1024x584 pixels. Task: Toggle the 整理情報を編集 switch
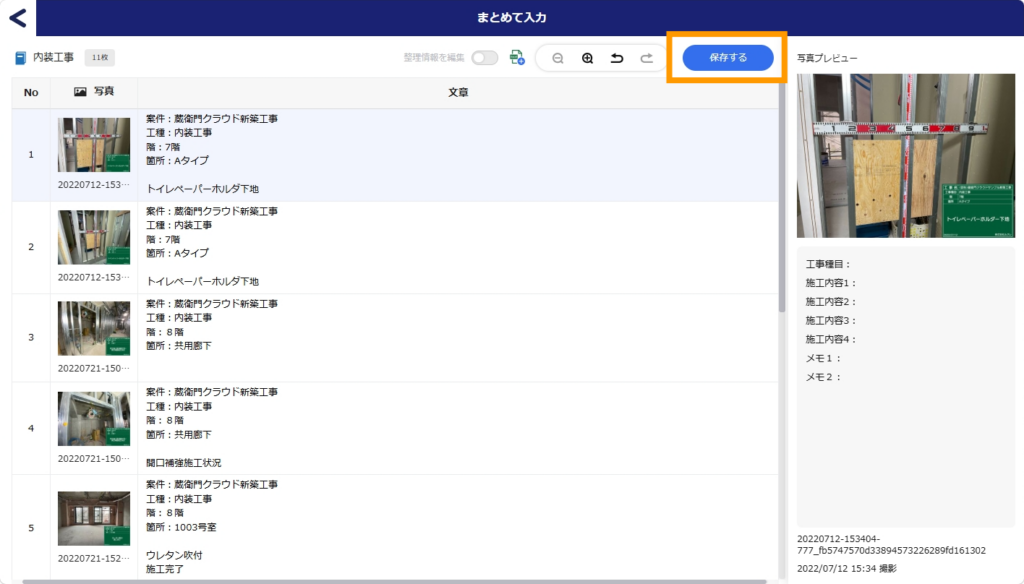485,58
